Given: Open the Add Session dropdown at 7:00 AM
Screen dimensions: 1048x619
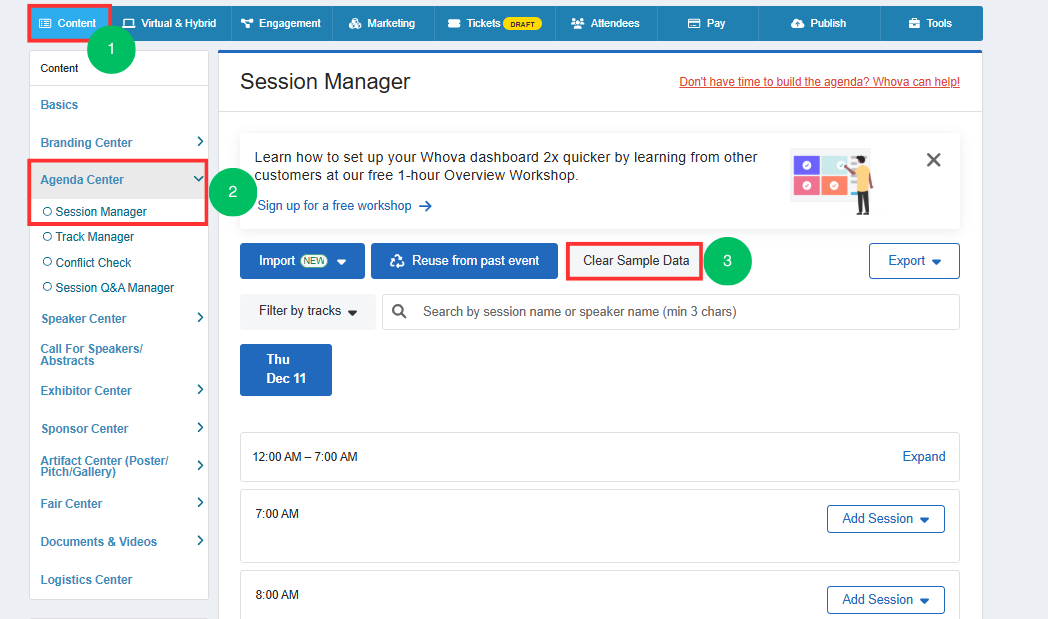Looking at the screenshot, I should click(885, 519).
